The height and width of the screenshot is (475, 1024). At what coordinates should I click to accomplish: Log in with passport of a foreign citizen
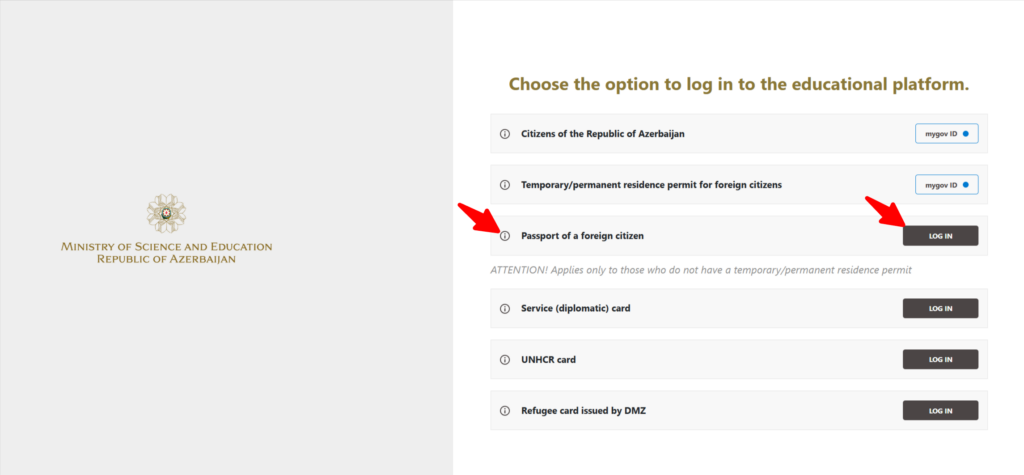tap(940, 236)
